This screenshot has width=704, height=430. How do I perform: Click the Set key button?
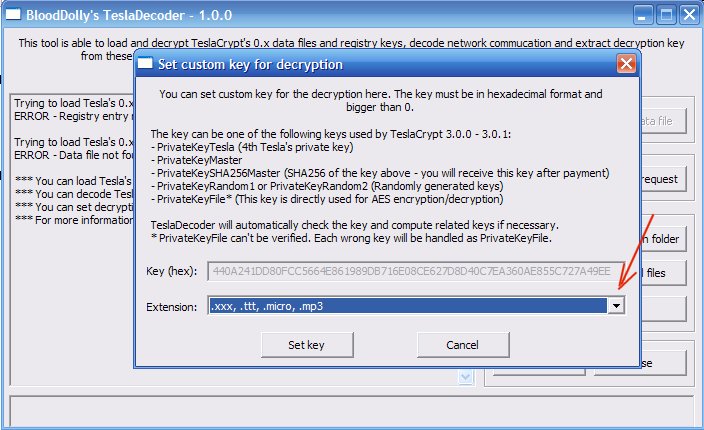click(307, 345)
